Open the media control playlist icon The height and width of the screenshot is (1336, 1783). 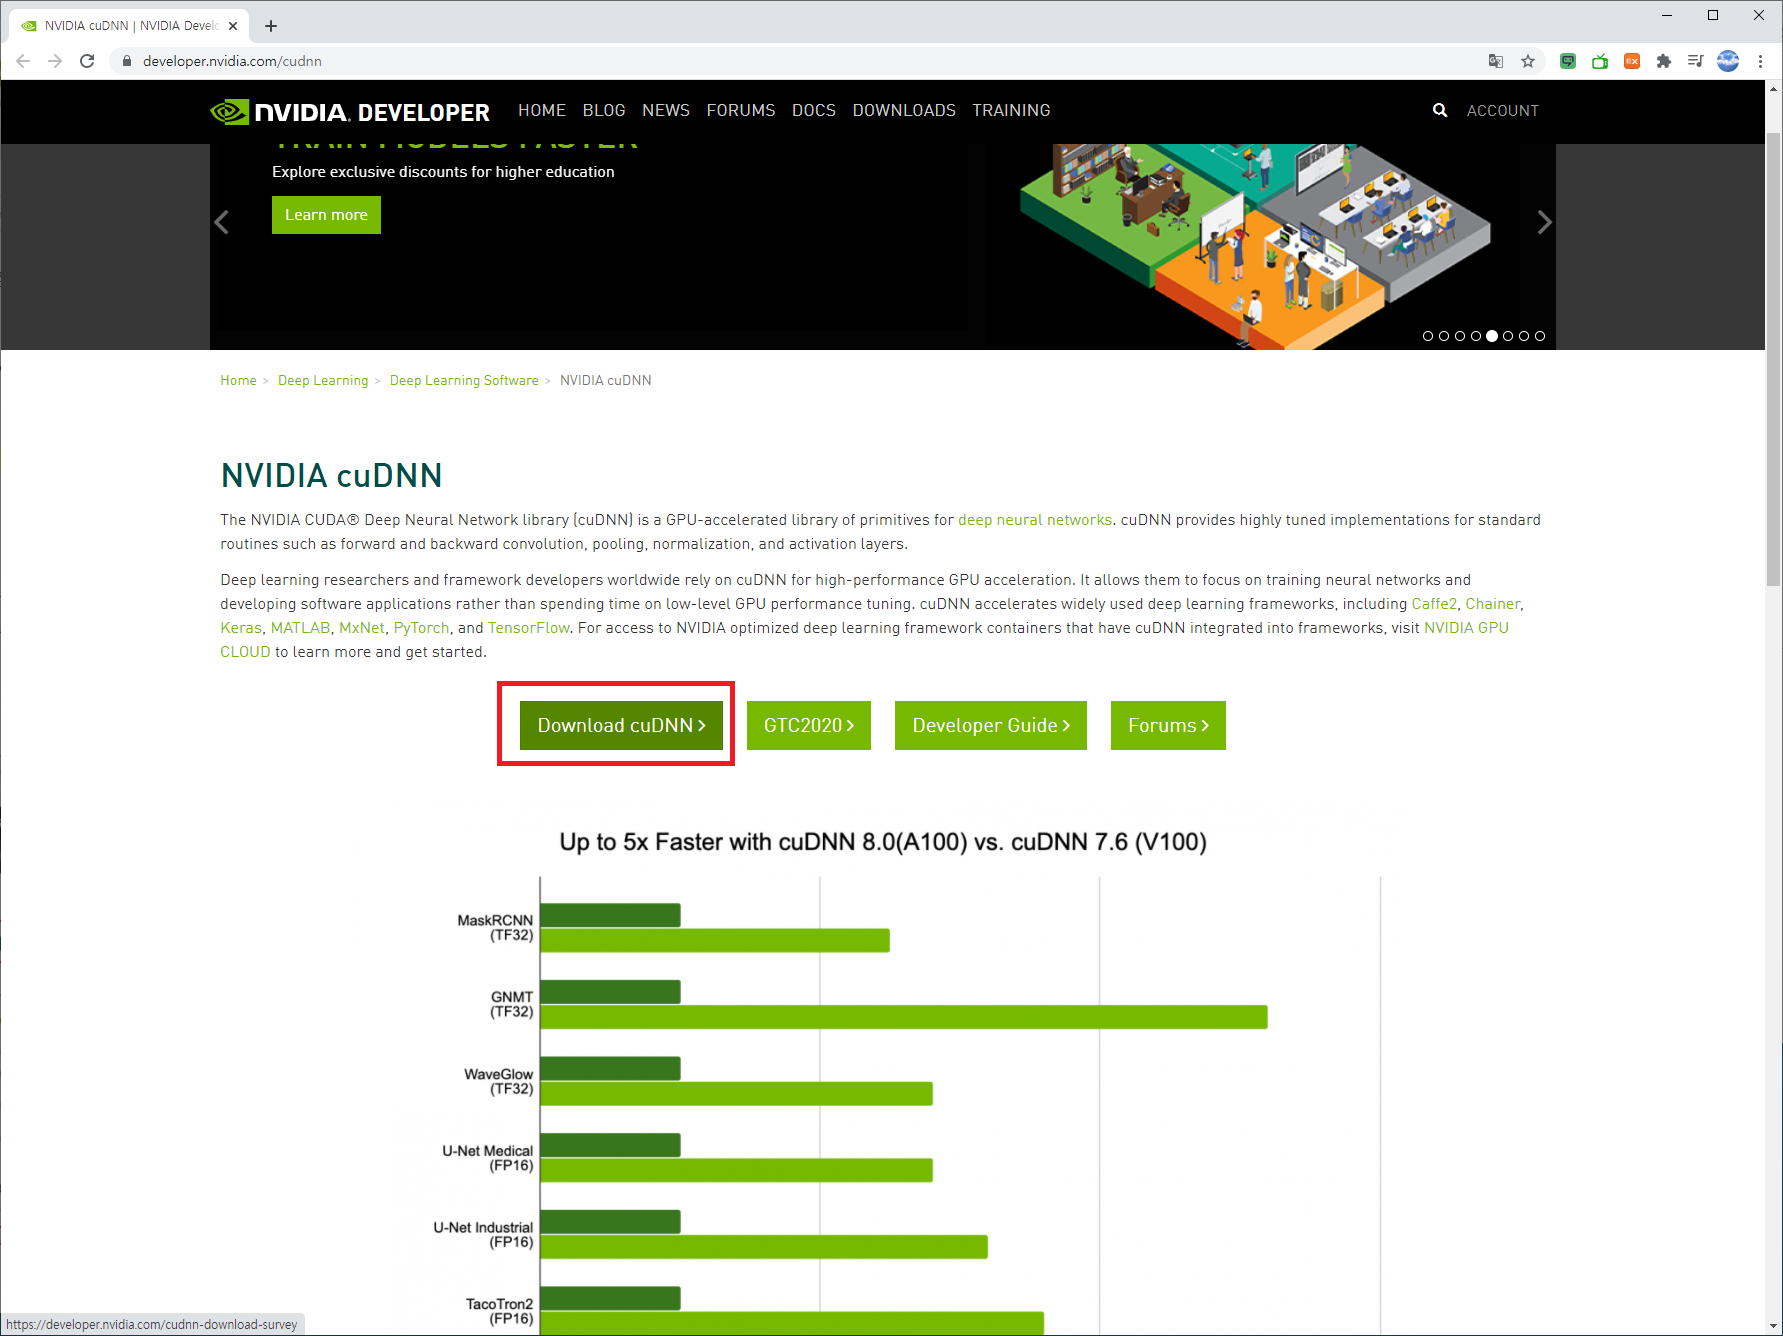1696,61
